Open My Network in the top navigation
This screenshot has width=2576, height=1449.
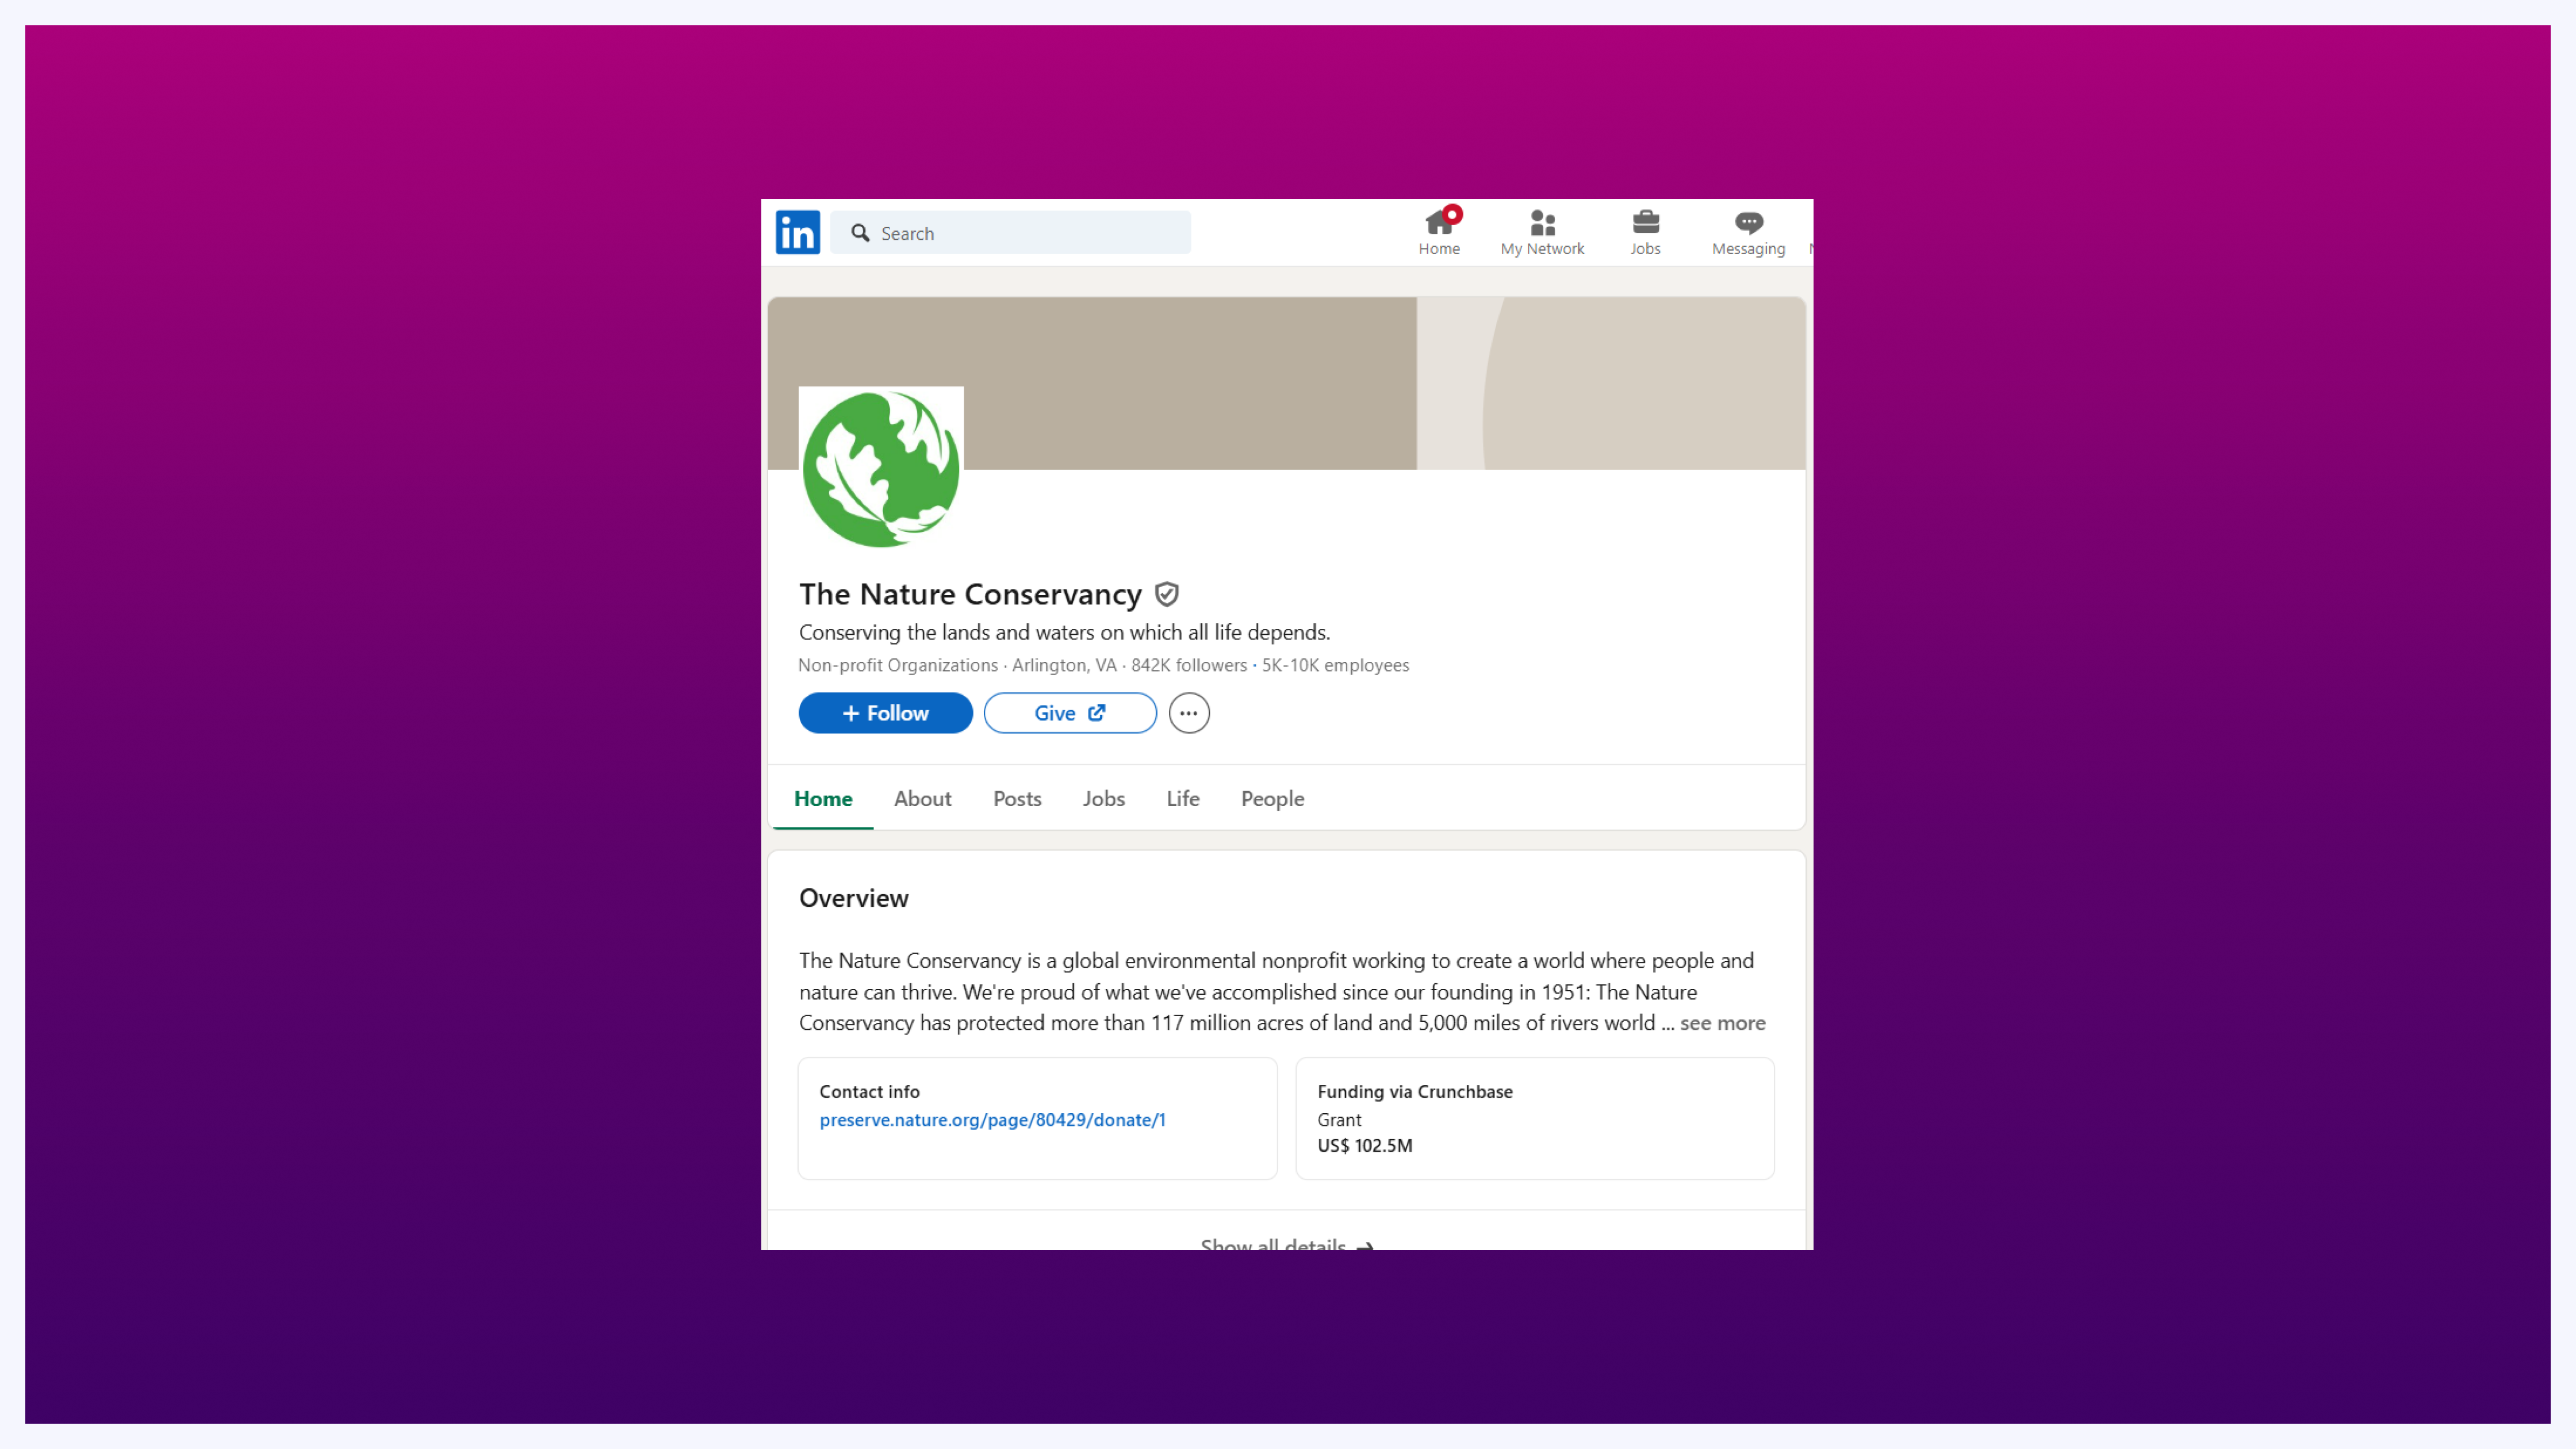coord(1542,232)
